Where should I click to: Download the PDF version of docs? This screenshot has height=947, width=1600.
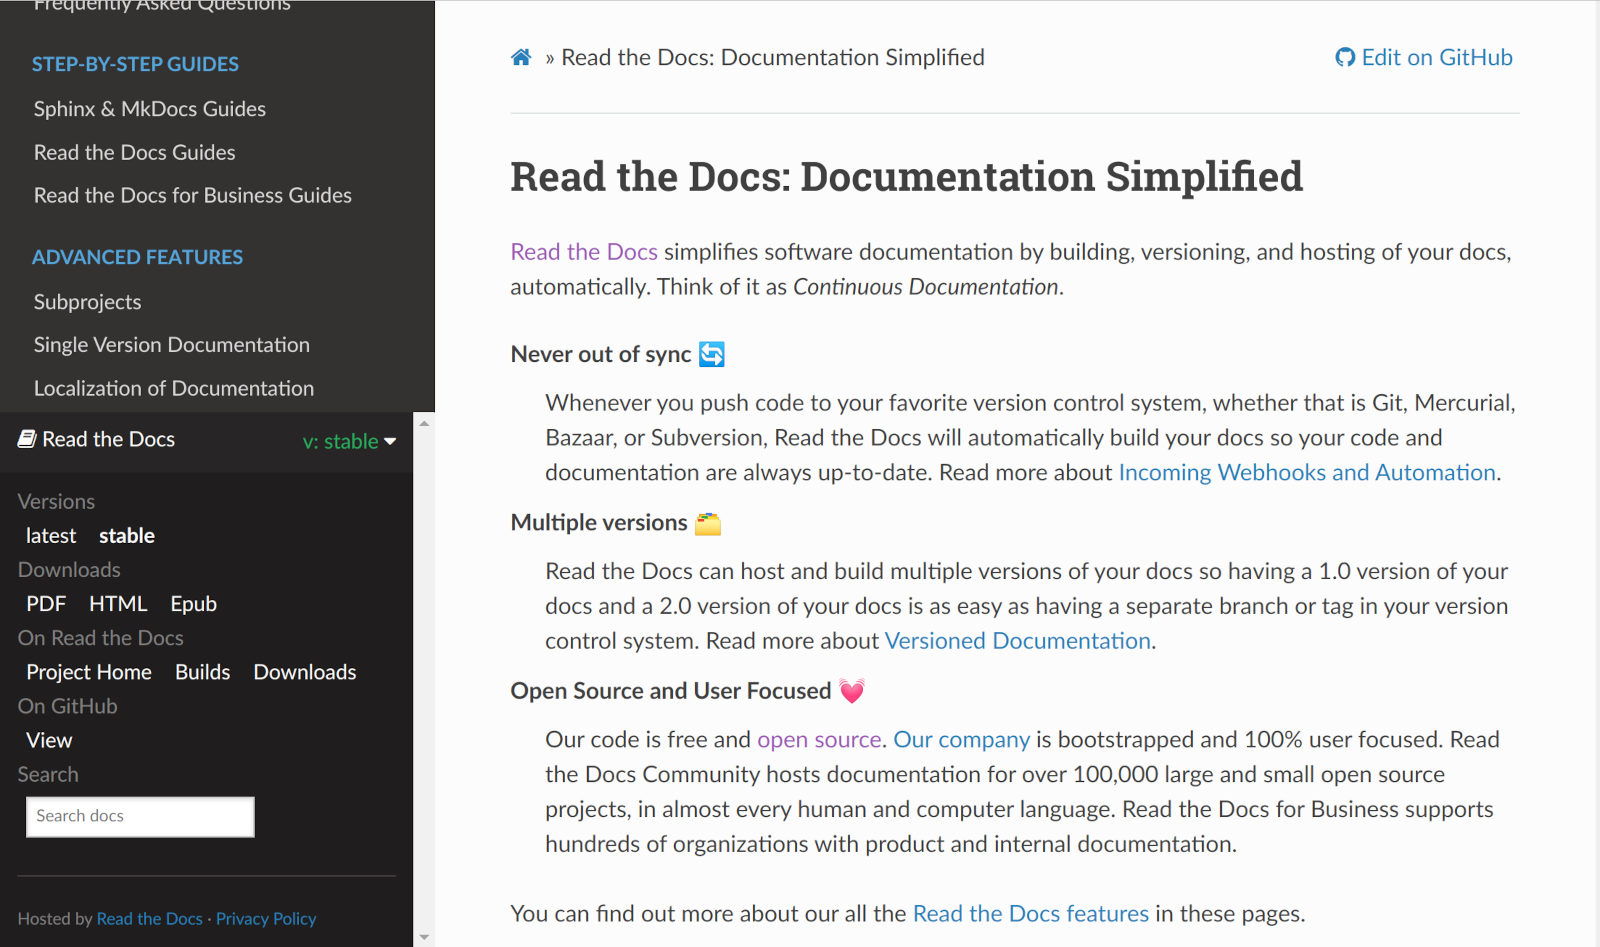pos(46,604)
